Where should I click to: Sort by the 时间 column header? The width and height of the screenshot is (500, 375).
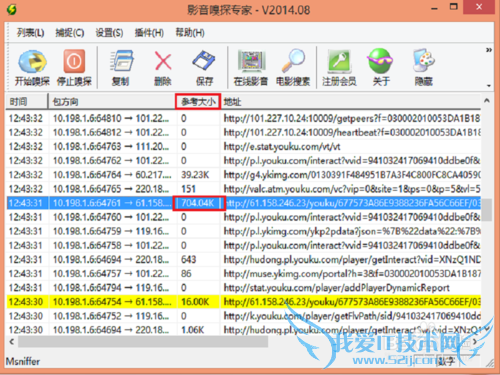tap(27, 102)
